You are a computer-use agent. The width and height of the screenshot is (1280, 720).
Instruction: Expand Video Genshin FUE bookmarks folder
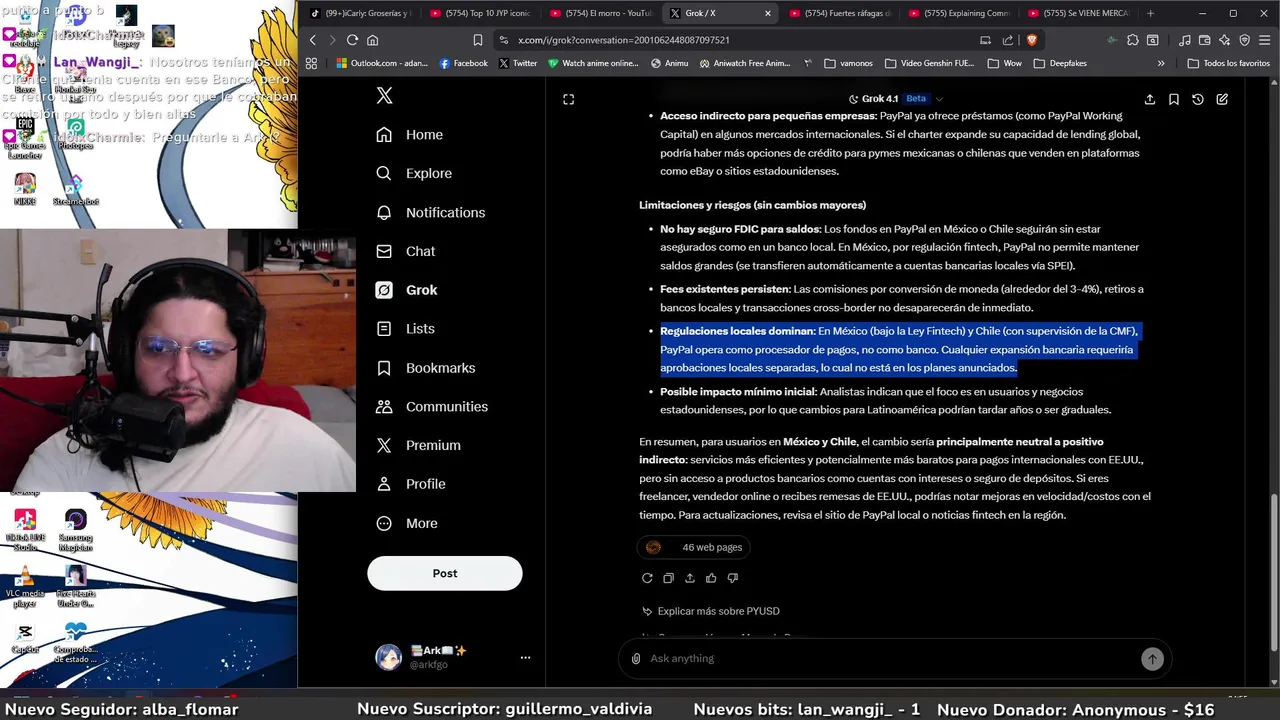(x=928, y=63)
